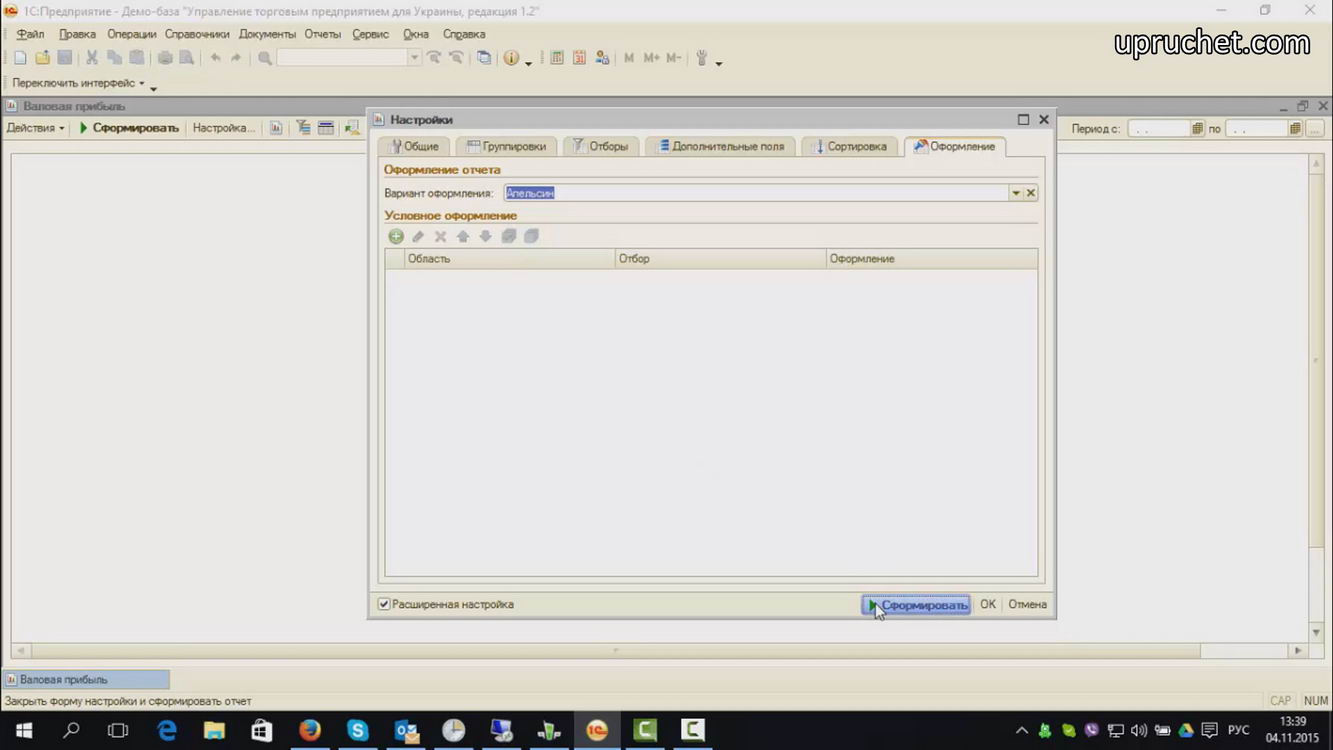Click the chart icon next to Настройка
The width and height of the screenshot is (1333, 750).
tap(276, 128)
